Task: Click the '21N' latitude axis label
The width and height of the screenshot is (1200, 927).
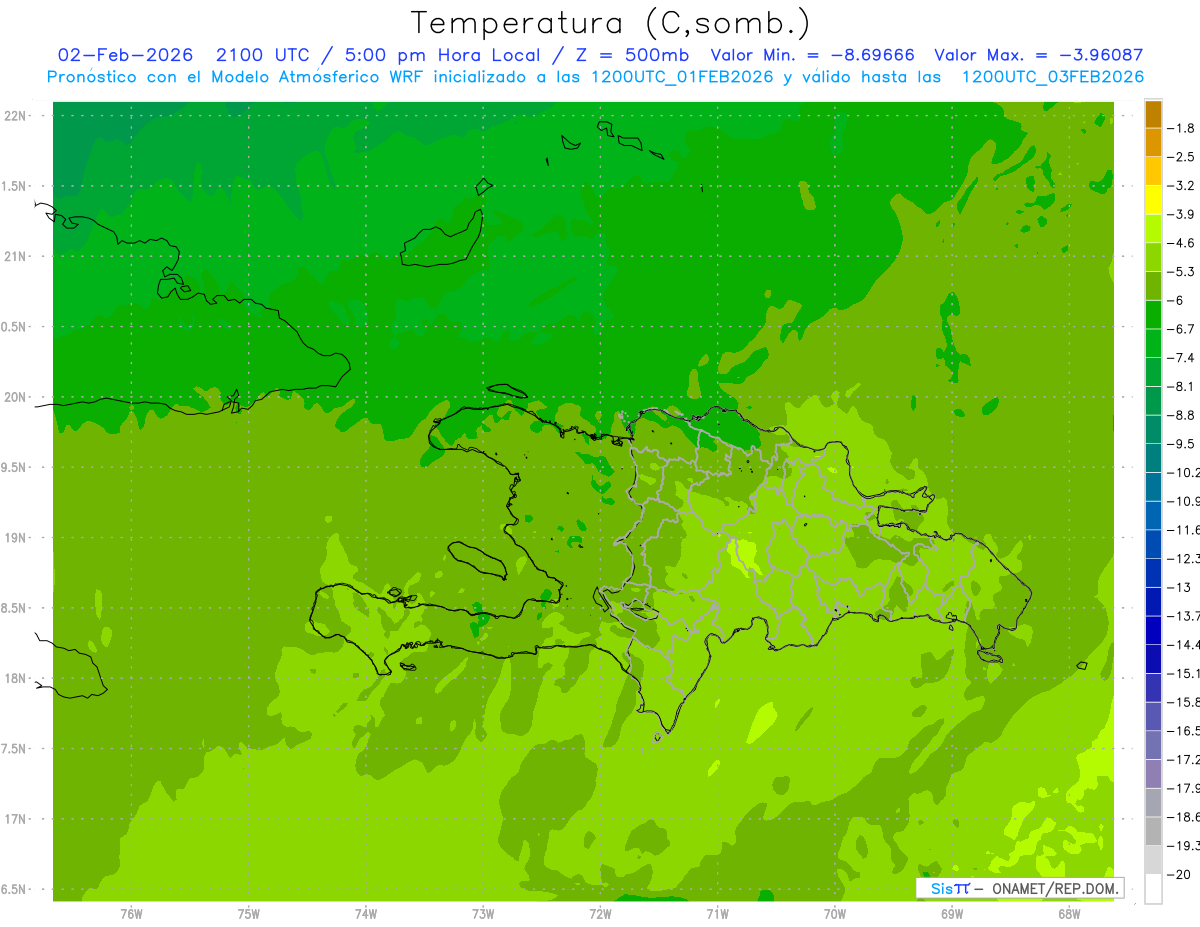Action: point(15,256)
